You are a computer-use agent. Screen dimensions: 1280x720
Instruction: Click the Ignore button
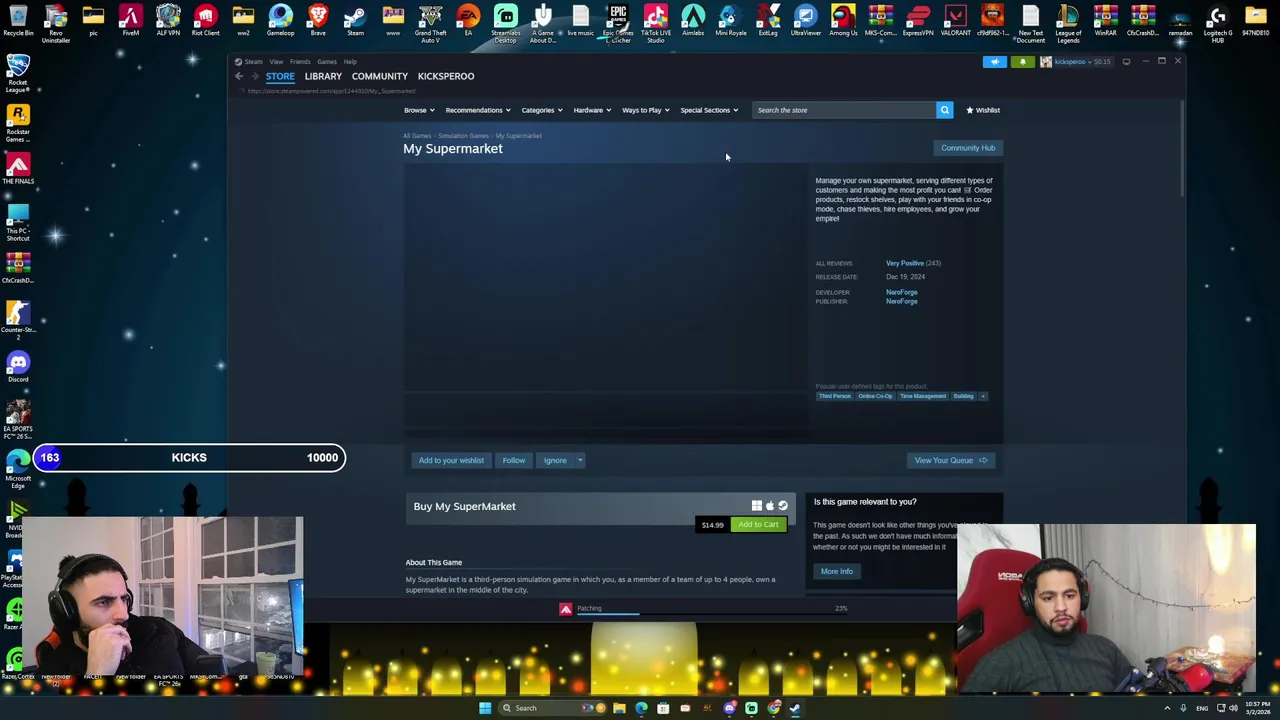coord(555,460)
